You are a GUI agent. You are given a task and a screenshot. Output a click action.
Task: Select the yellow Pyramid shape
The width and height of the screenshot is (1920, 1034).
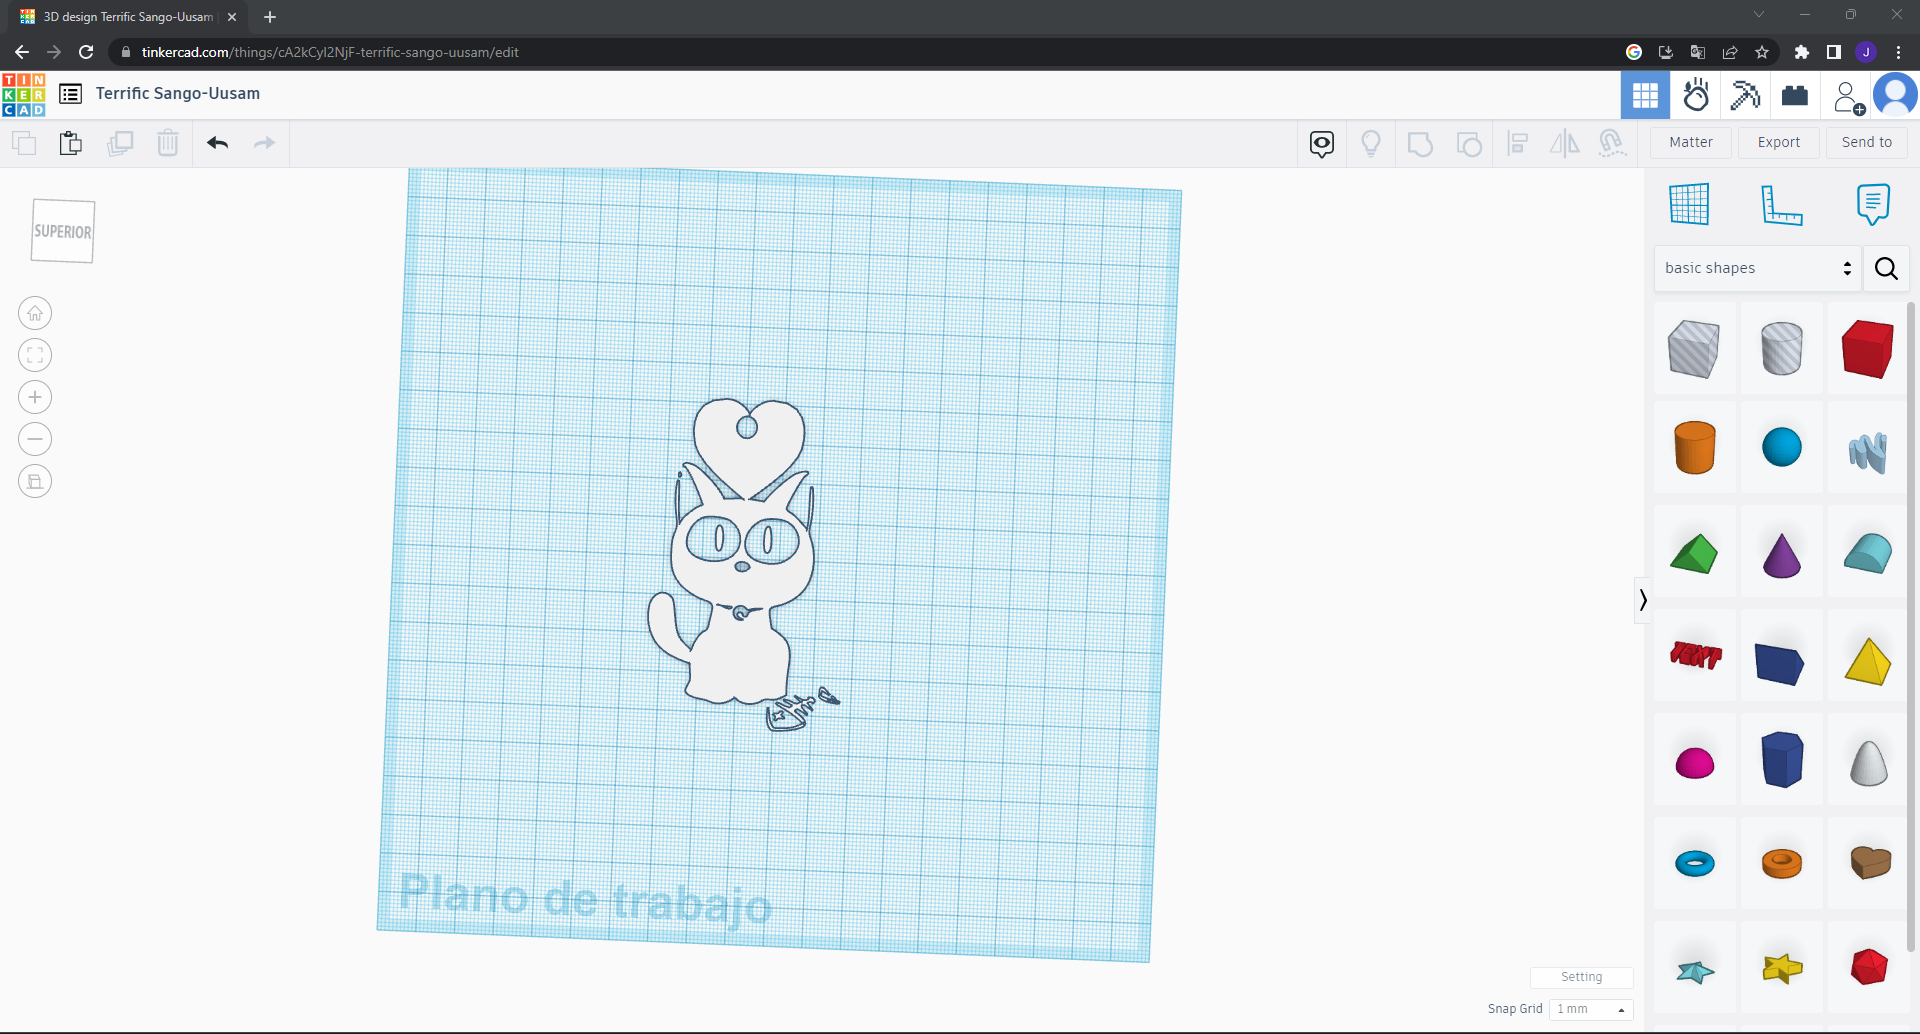click(1867, 661)
